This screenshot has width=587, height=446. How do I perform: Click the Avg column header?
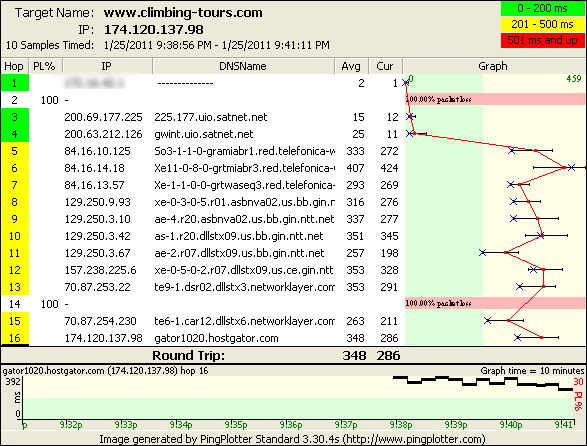pyautogui.click(x=351, y=66)
